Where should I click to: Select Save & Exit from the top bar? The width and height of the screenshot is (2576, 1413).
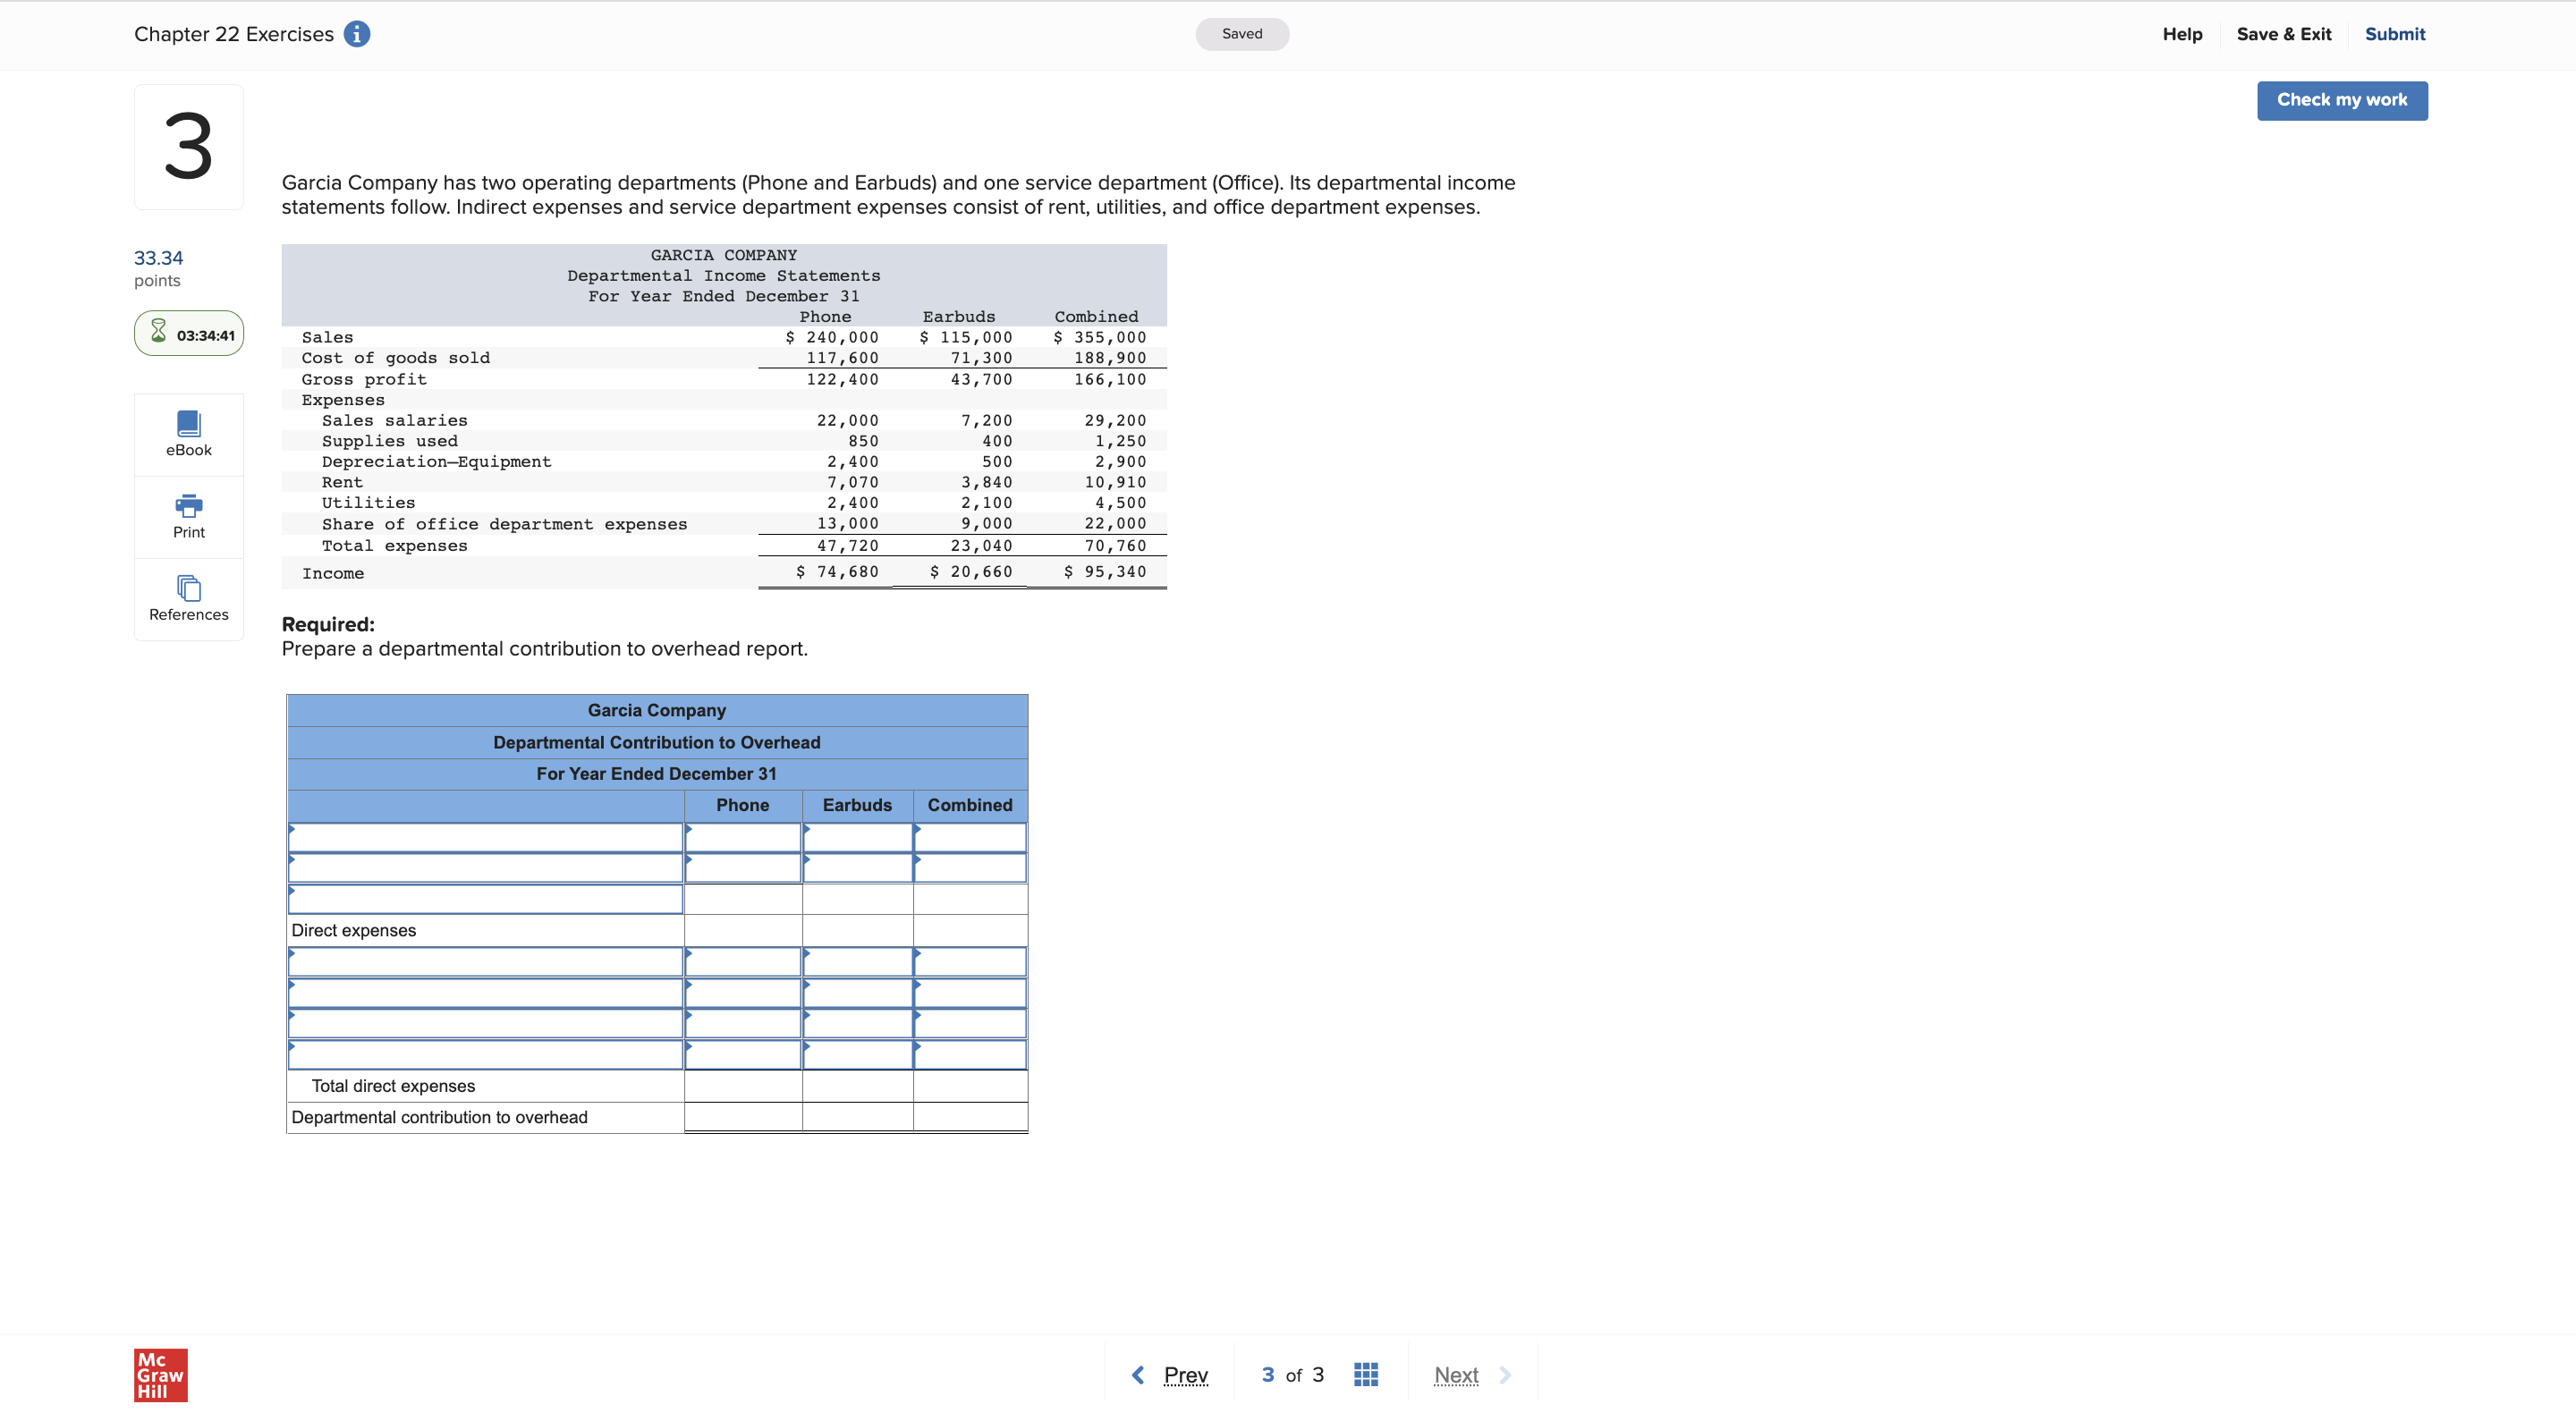tap(2284, 33)
